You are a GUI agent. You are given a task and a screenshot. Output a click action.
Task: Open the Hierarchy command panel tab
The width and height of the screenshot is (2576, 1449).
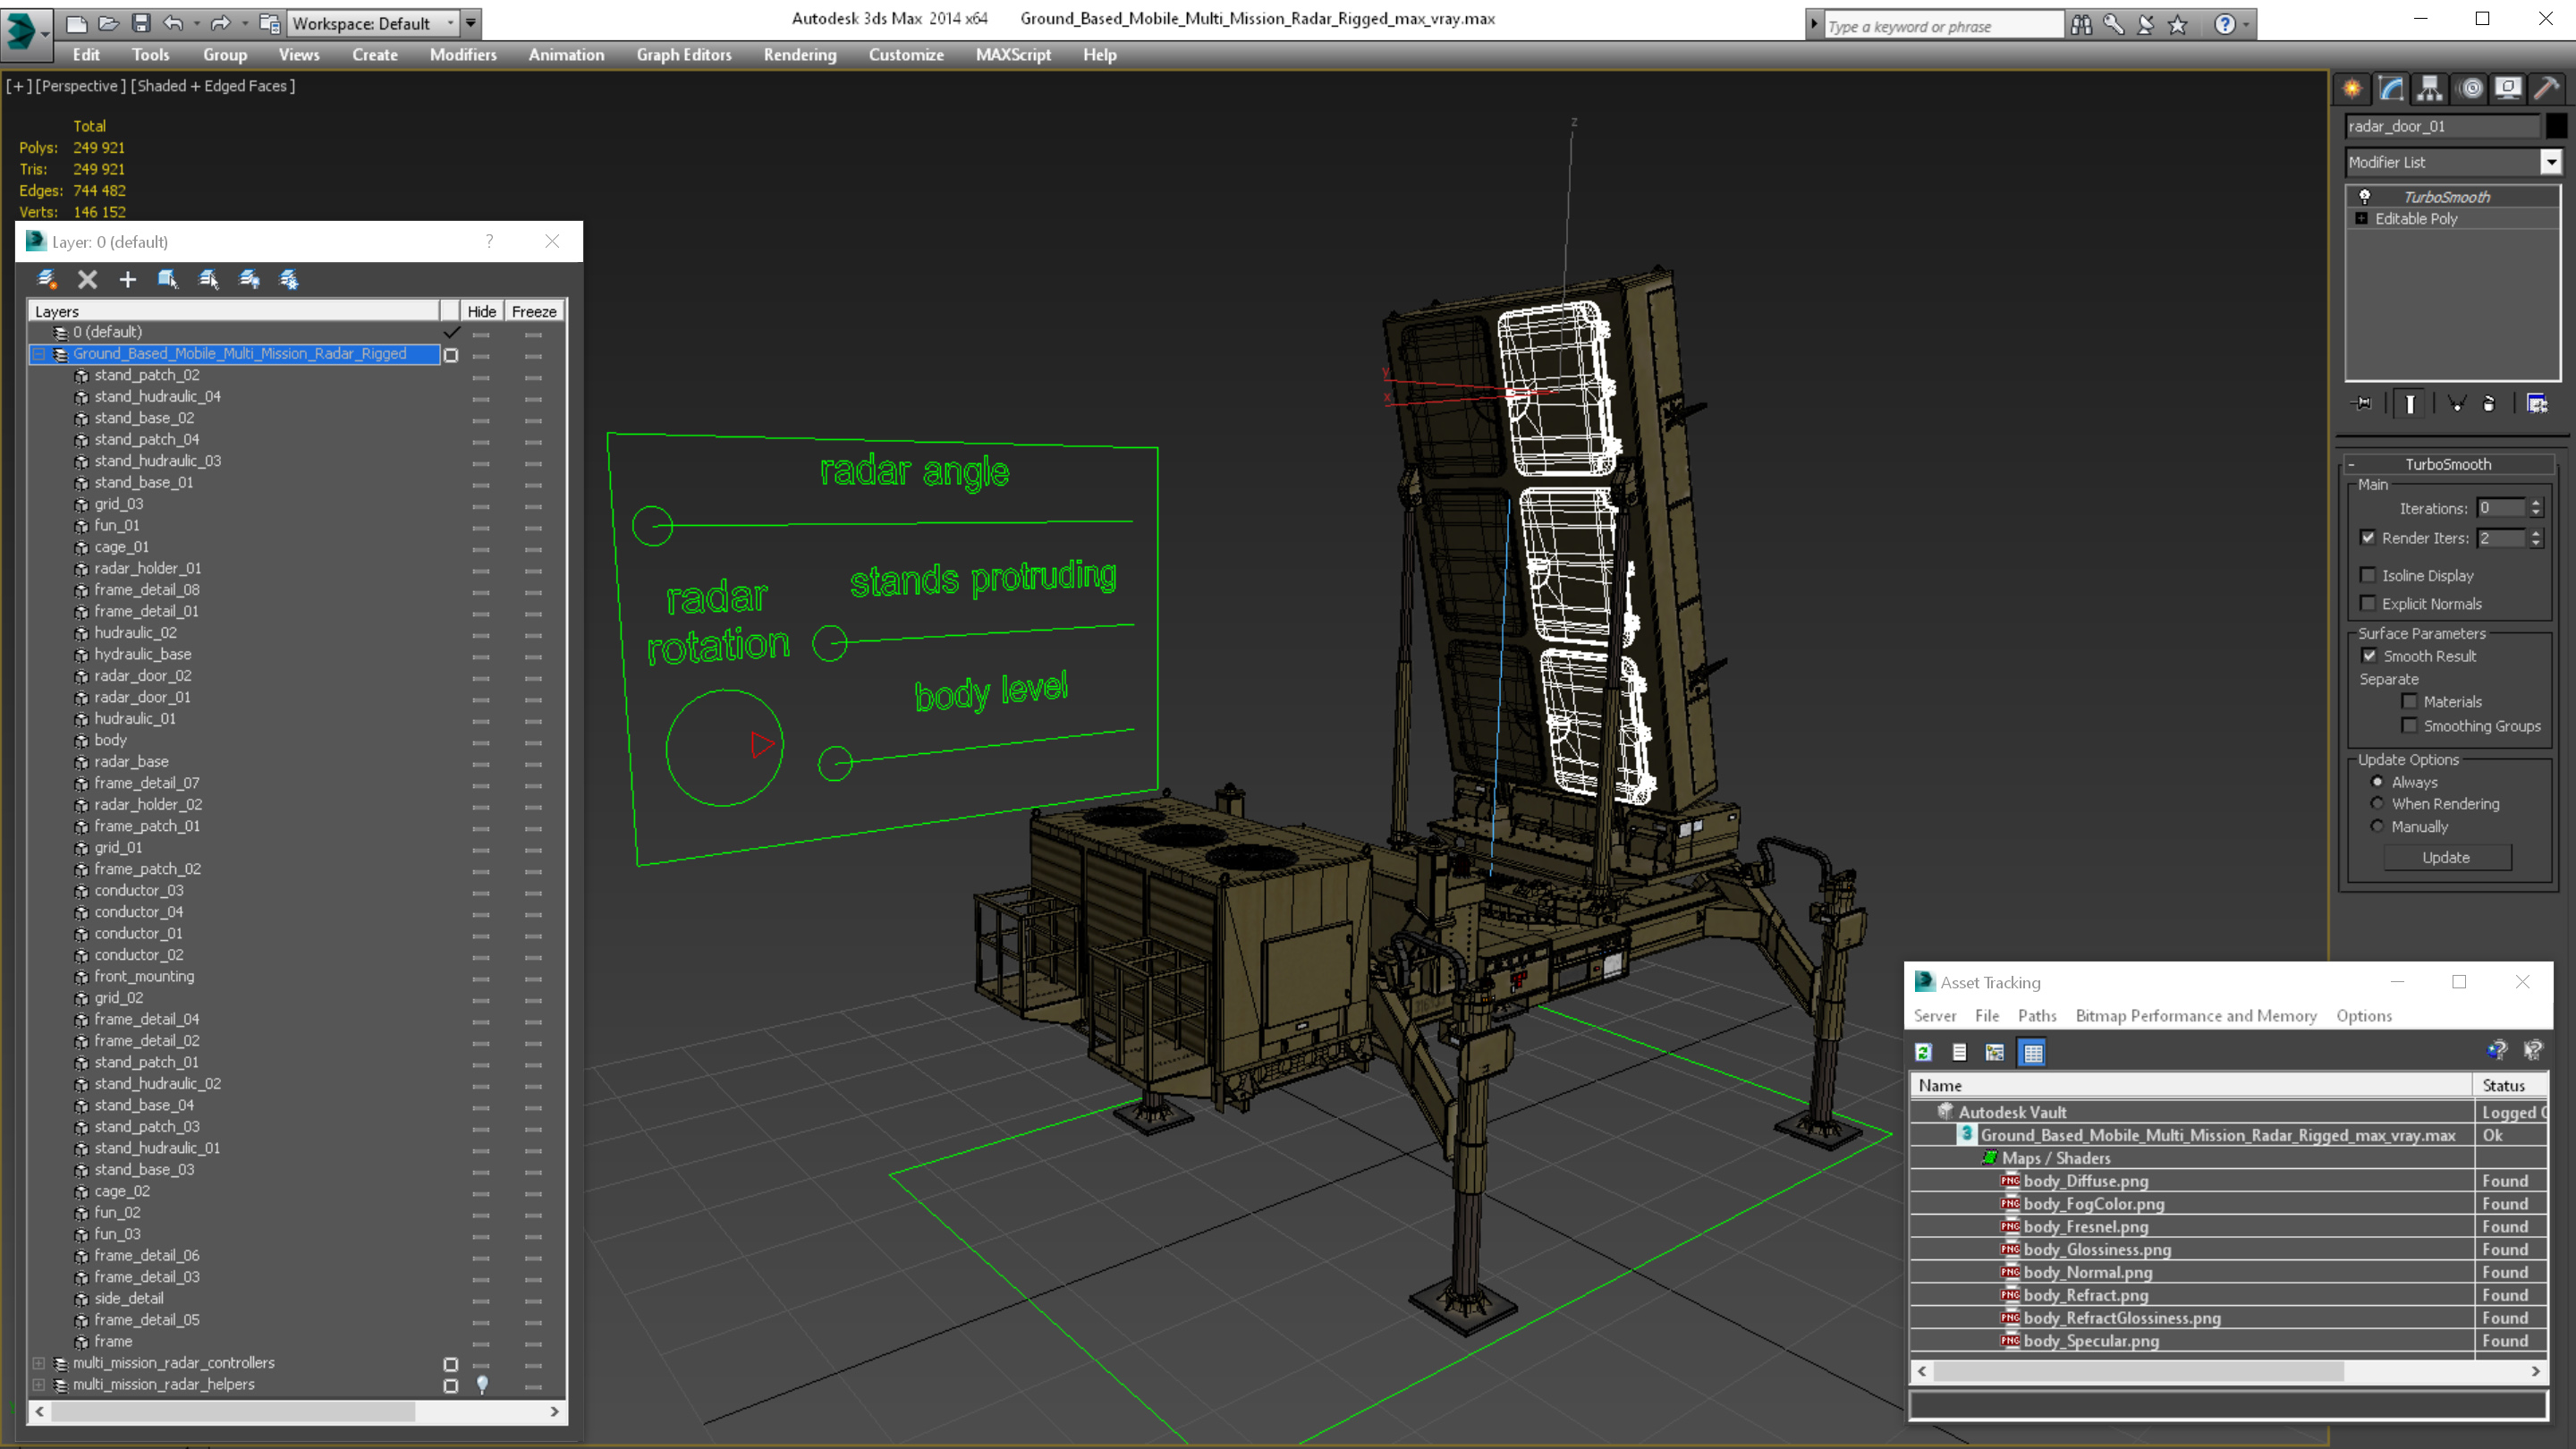[x=2429, y=89]
